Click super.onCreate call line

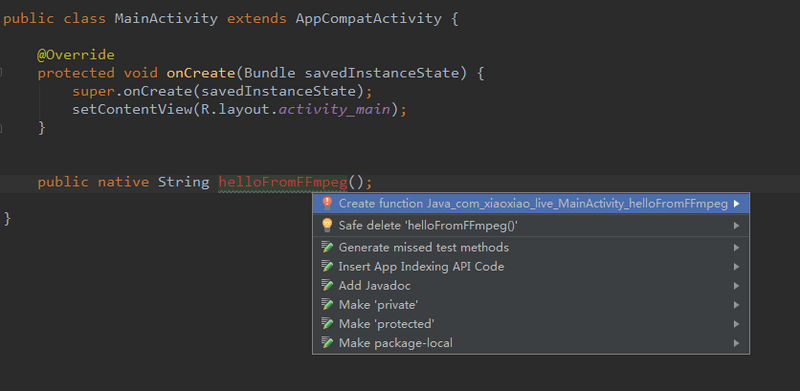(222, 92)
